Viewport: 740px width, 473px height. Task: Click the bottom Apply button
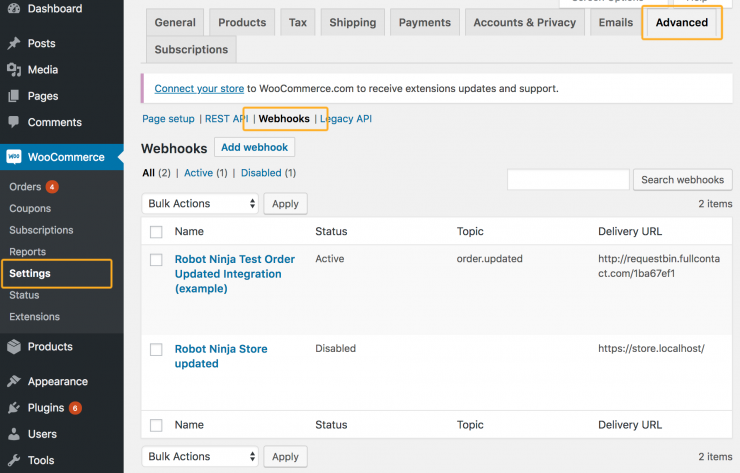(x=285, y=456)
